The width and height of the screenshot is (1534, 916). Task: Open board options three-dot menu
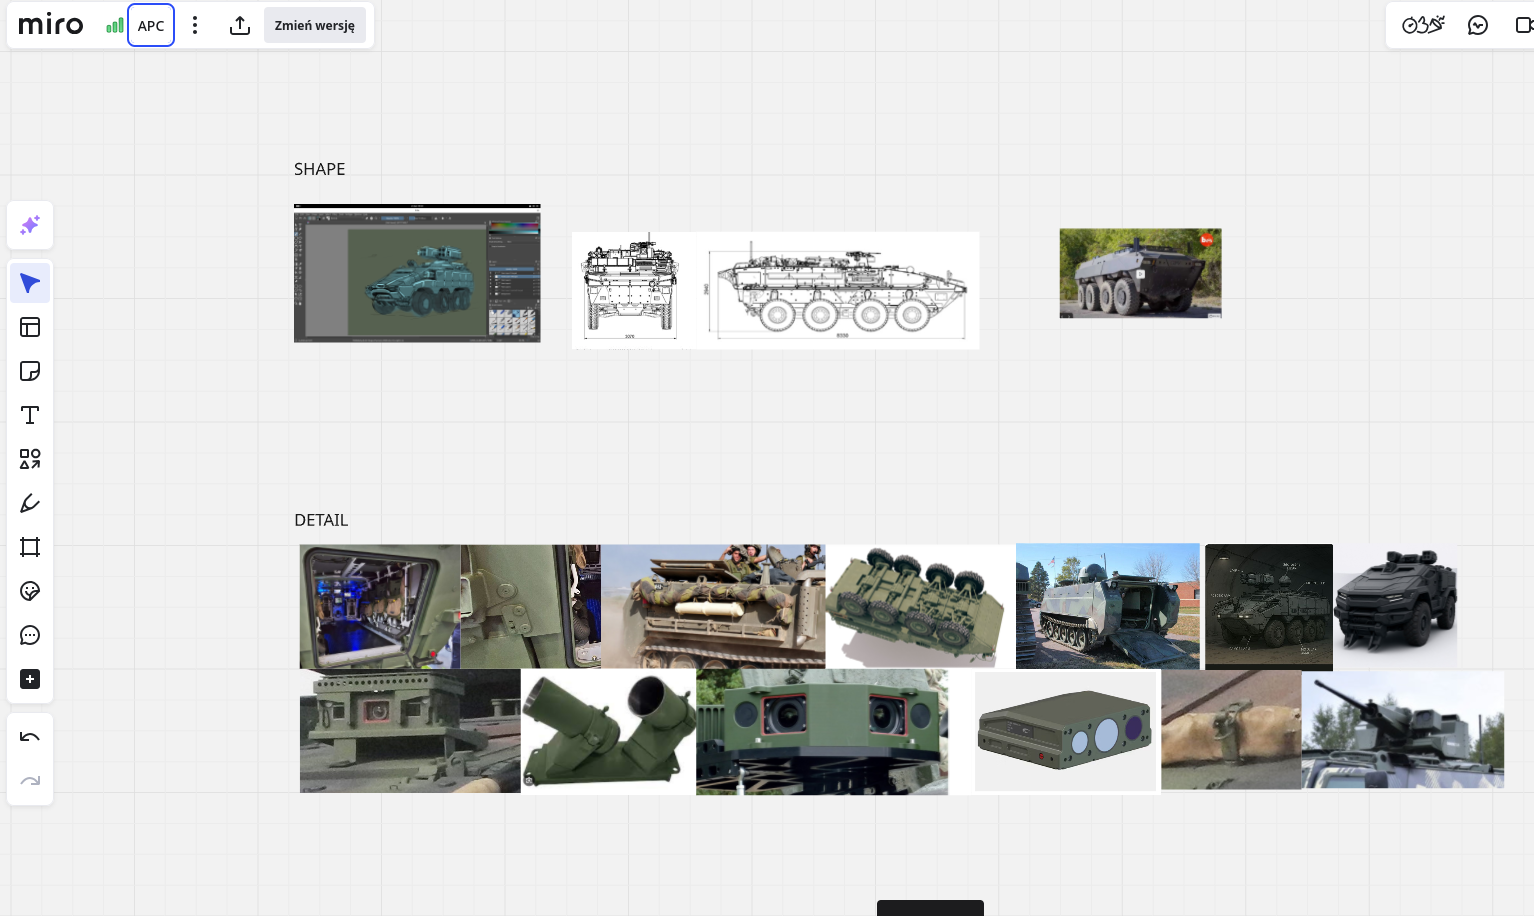pyautogui.click(x=195, y=25)
